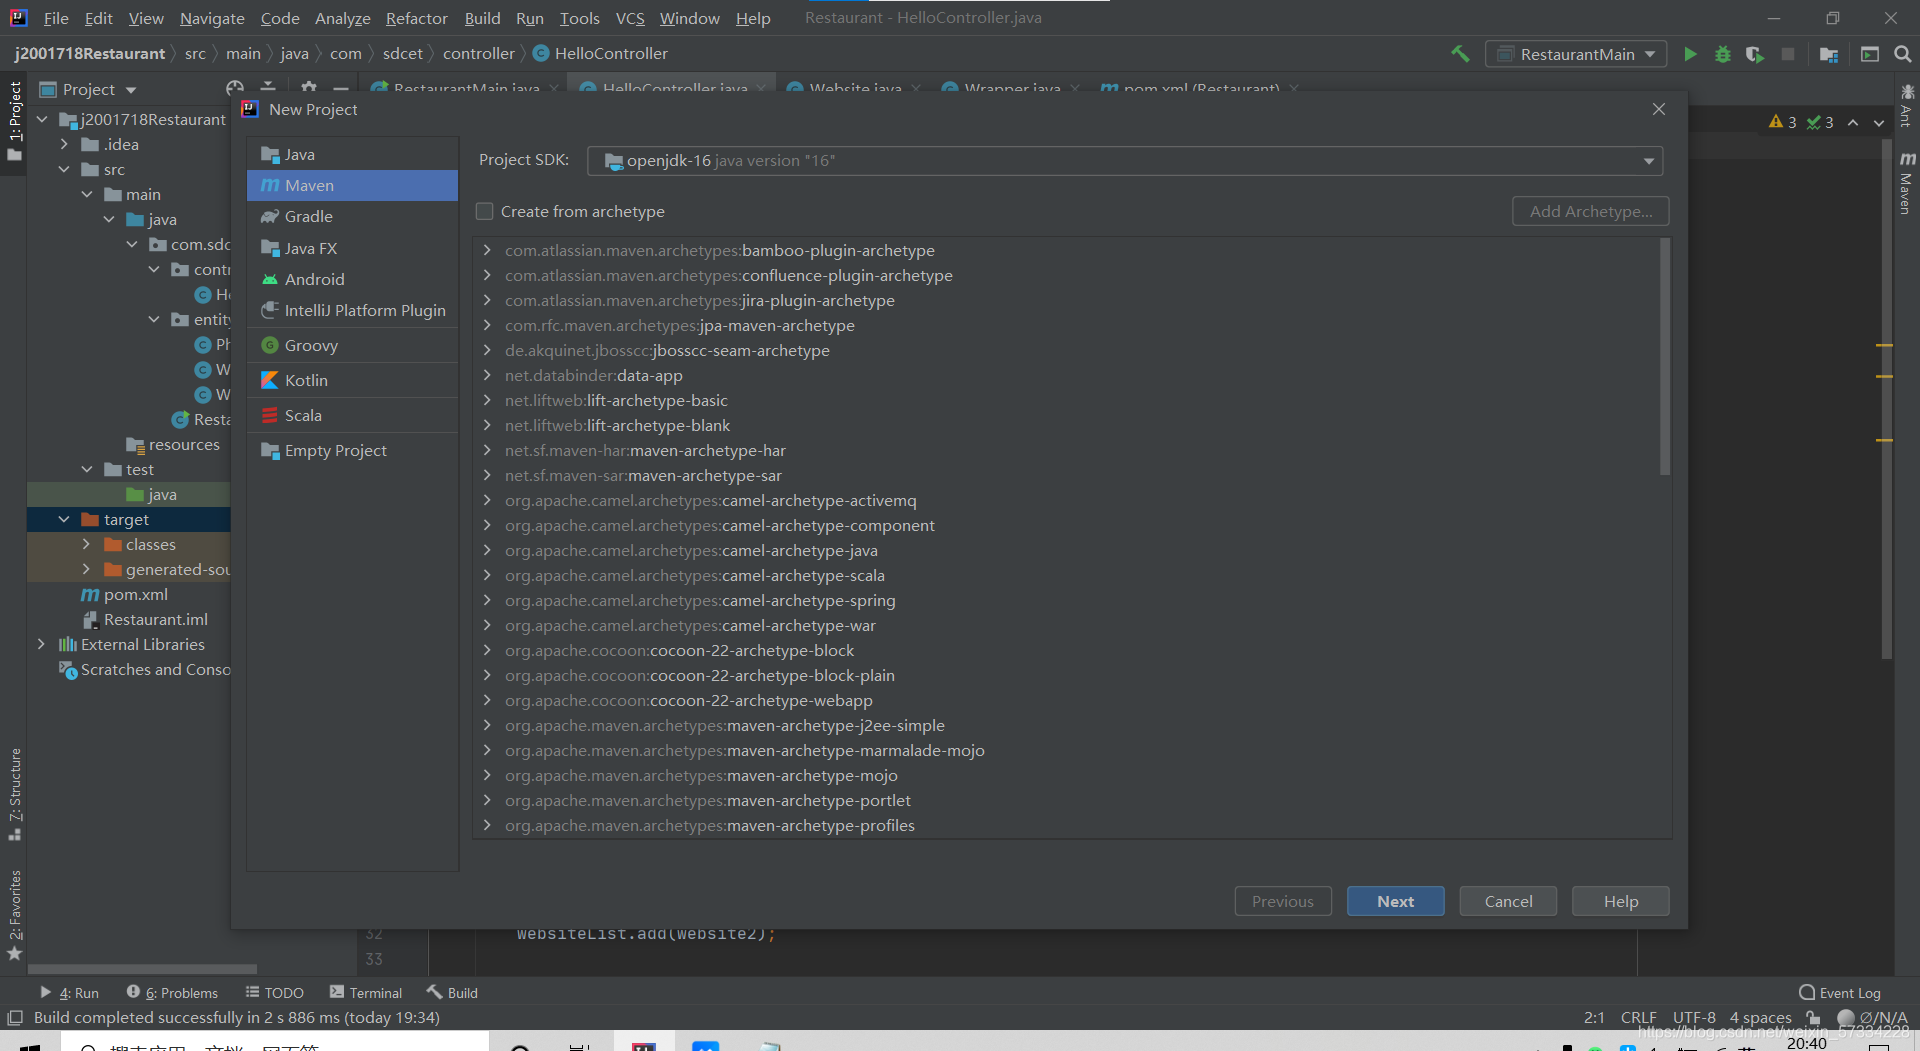Open the Structure tool window strip
This screenshot has height=1051, width=1920.
click(14, 794)
